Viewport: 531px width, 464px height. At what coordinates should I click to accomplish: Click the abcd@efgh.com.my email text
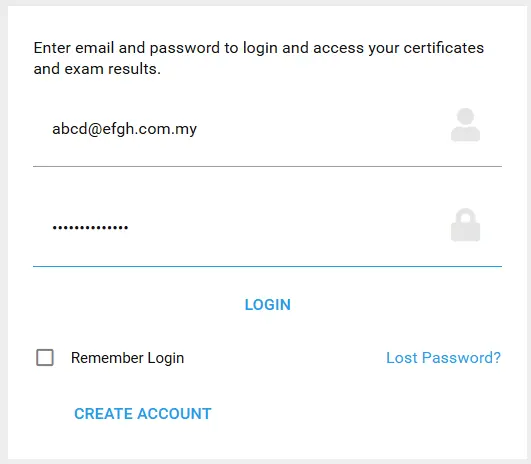(124, 129)
